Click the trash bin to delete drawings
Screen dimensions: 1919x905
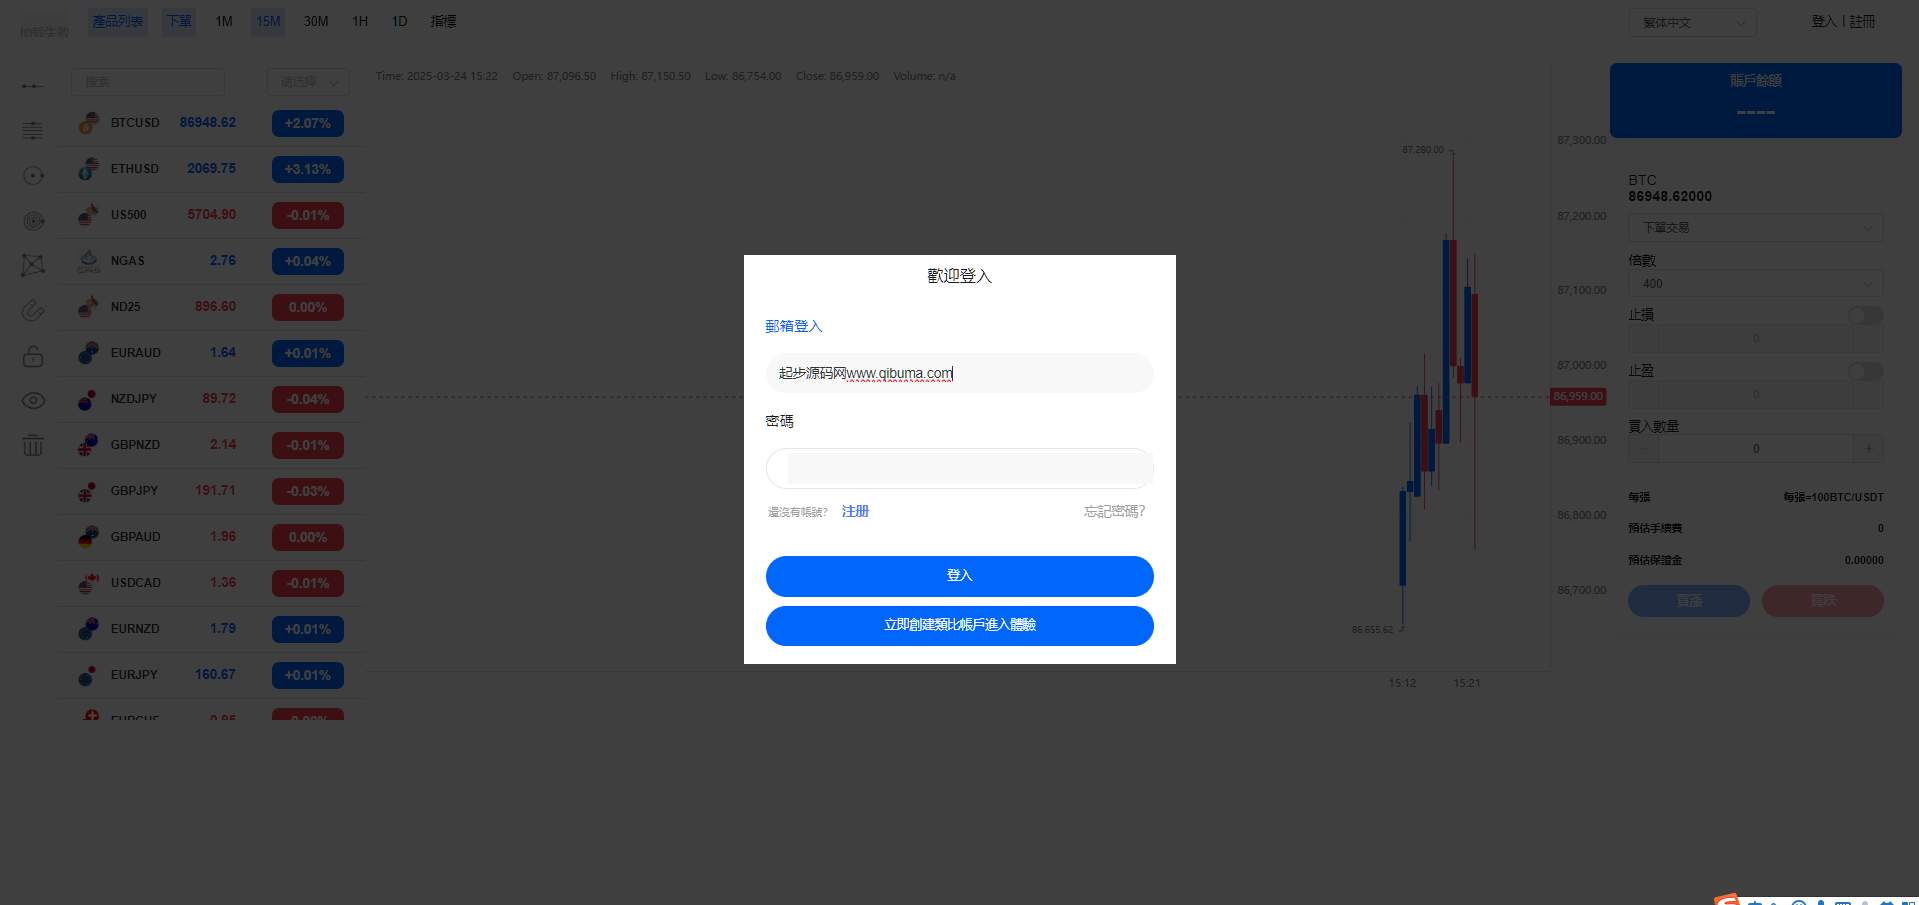coord(33,445)
